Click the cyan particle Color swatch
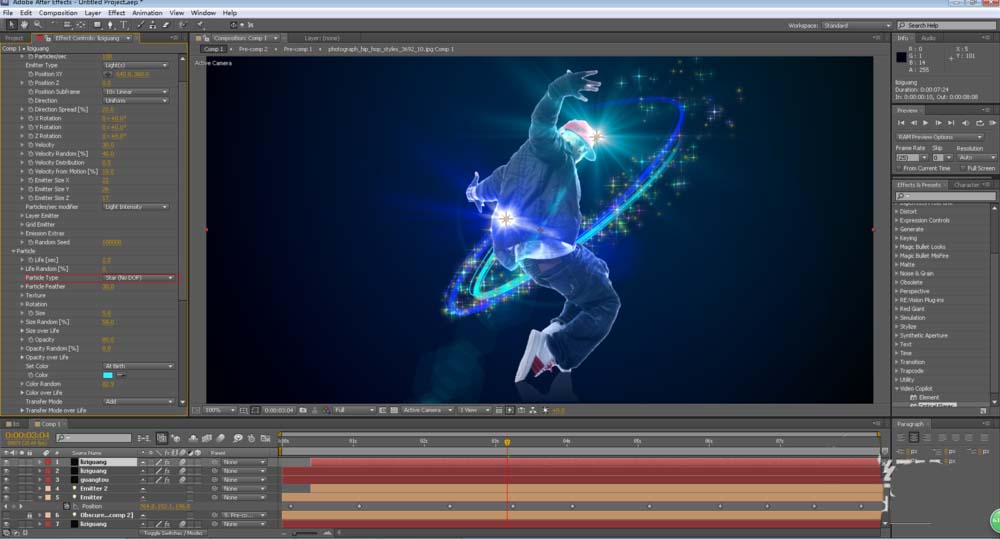The width and height of the screenshot is (1000, 539). pos(108,375)
